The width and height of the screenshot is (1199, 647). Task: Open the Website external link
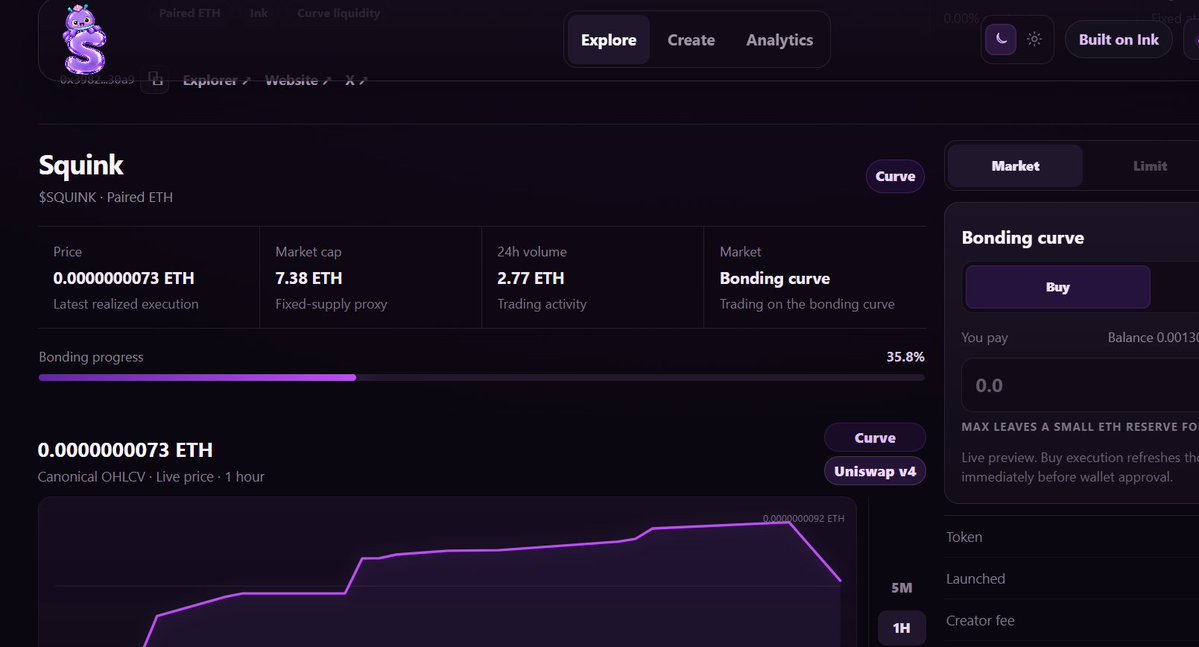click(x=297, y=80)
